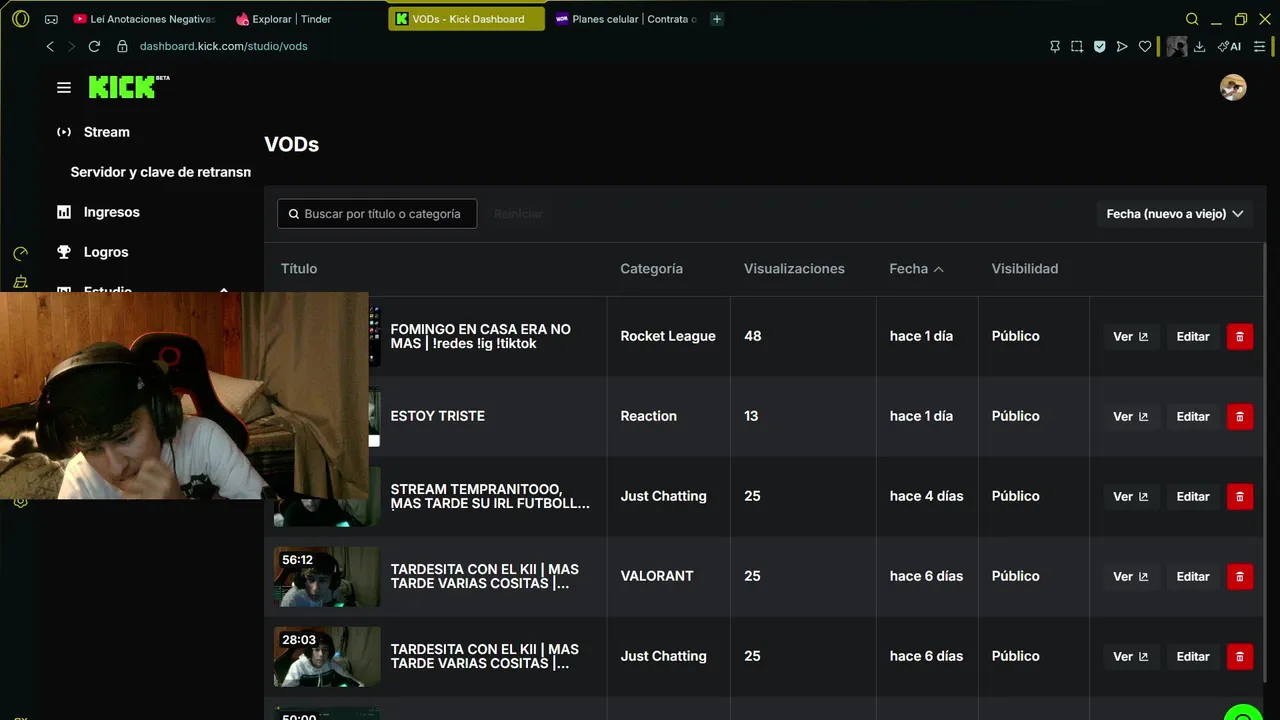Open the browser easy setup sliders icon

click(1260, 46)
